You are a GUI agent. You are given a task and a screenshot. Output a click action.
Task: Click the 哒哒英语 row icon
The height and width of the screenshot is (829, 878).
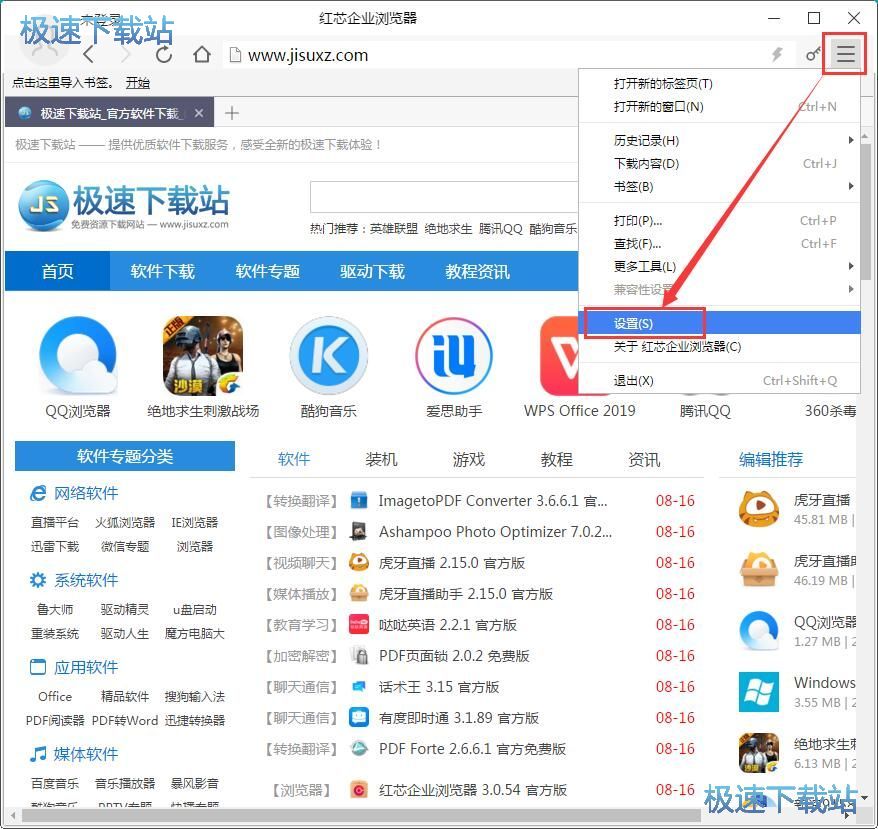pyautogui.click(x=358, y=624)
